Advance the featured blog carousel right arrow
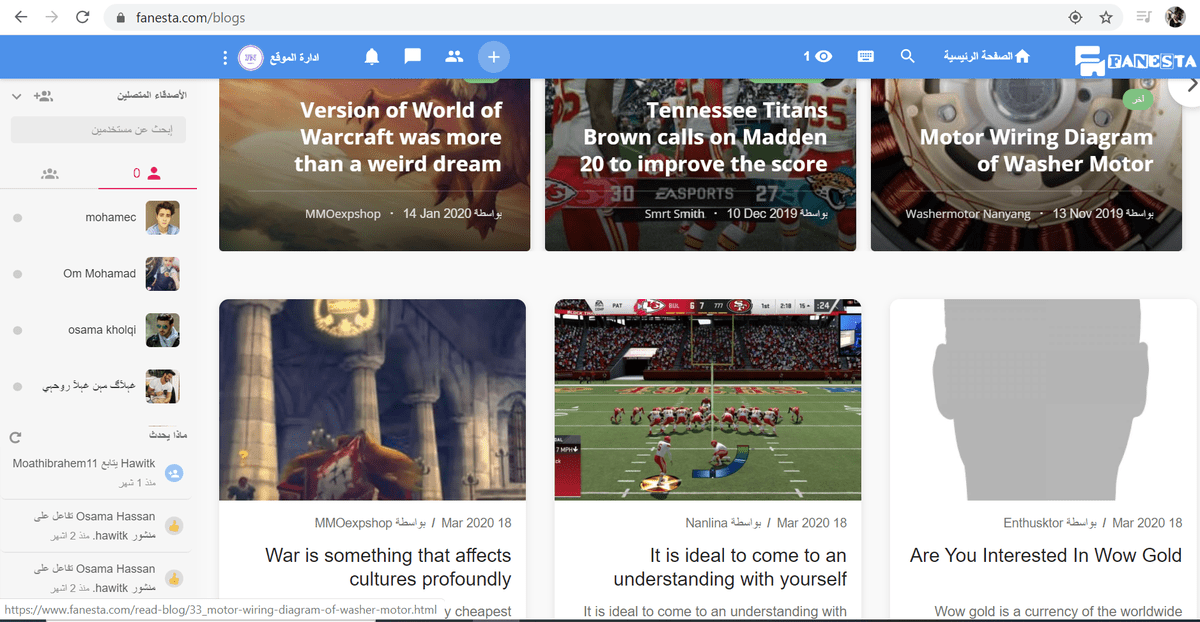The height and width of the screenshot is (622, 1200). coord(1190,86)
